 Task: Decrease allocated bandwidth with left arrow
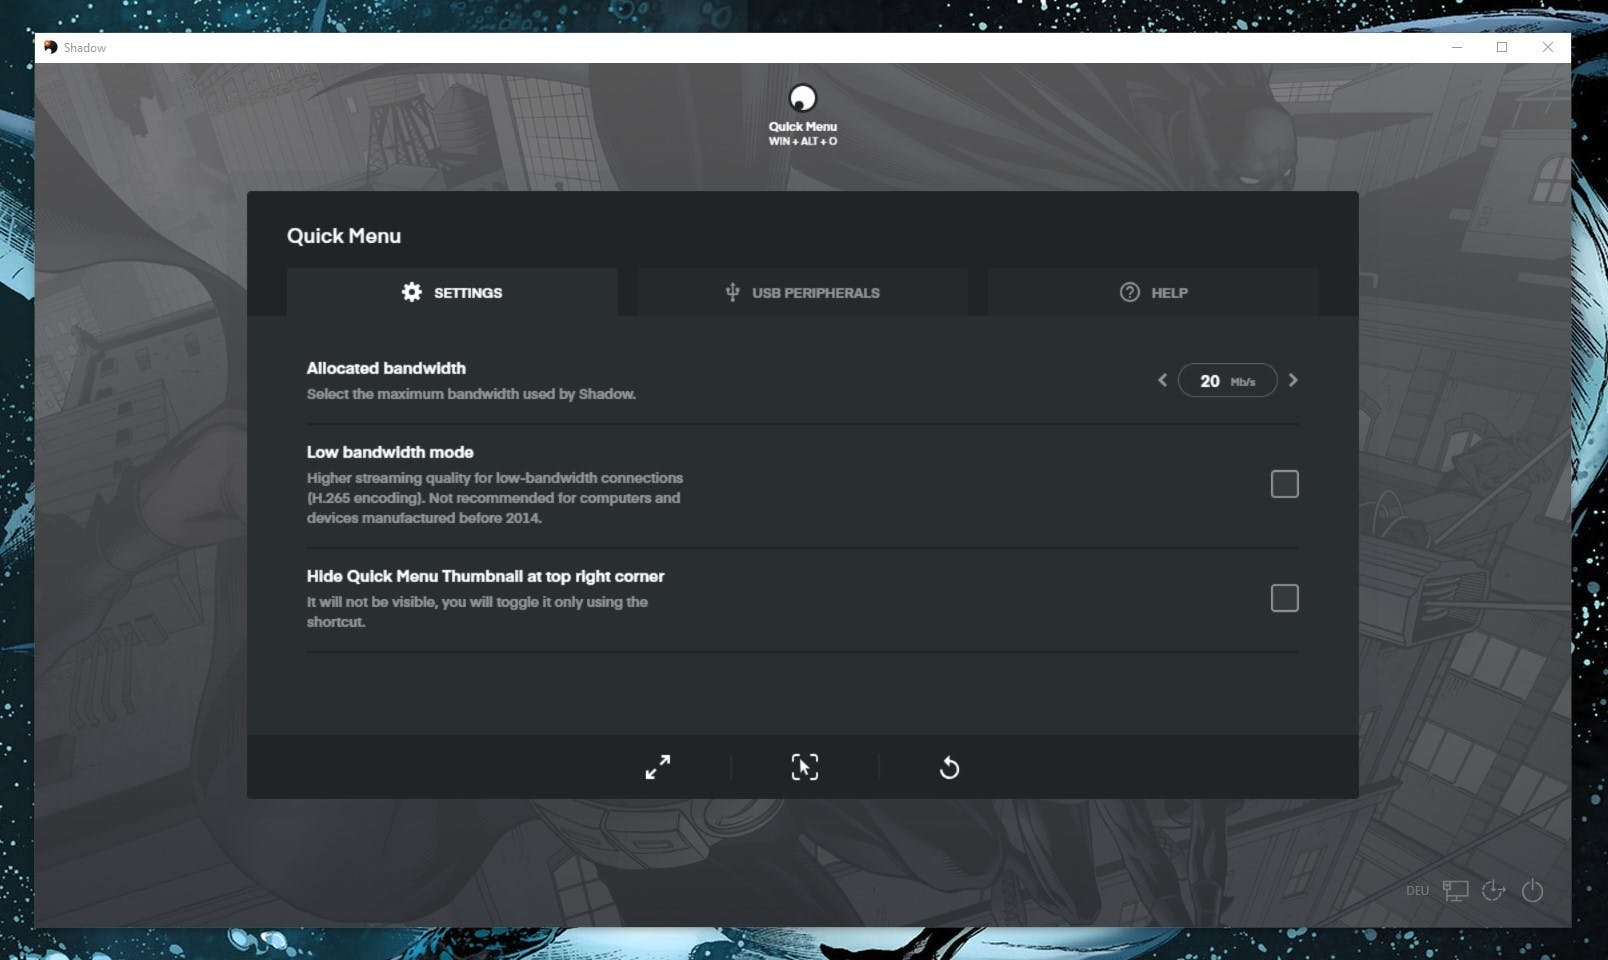[1162, 380]
